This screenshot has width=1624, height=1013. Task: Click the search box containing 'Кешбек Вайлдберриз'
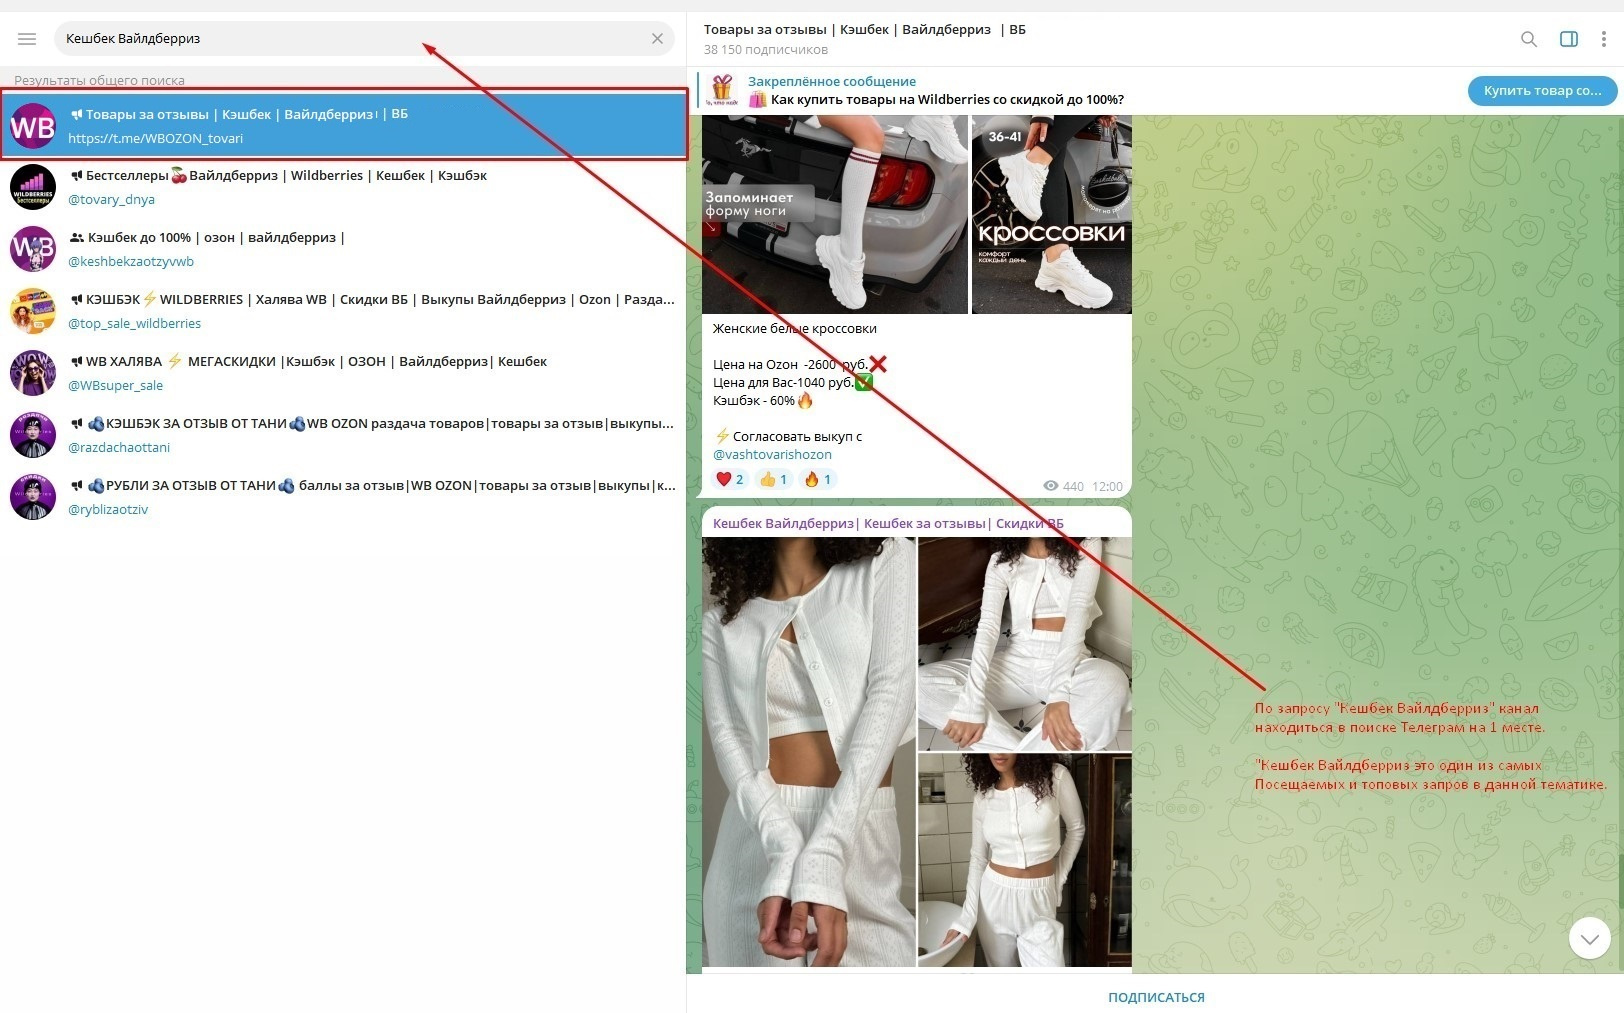point(364,39)
